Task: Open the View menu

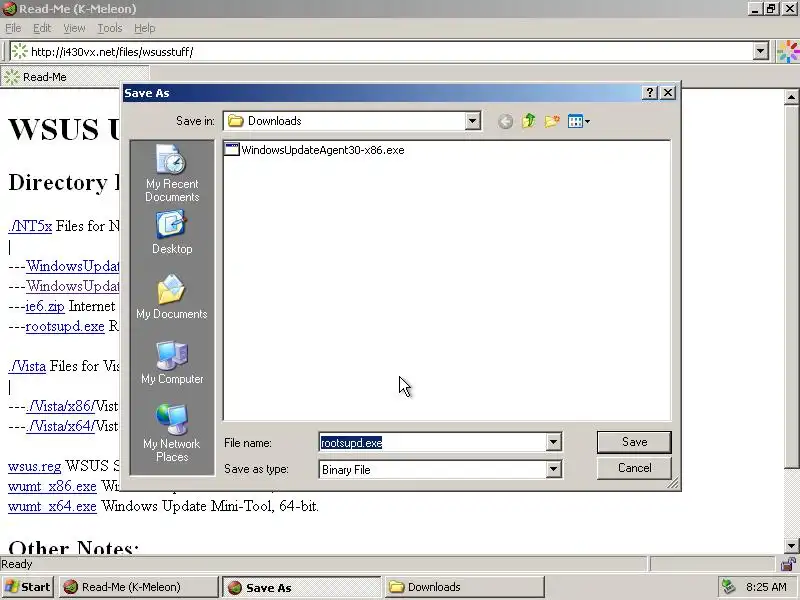Action: [74, 28]
